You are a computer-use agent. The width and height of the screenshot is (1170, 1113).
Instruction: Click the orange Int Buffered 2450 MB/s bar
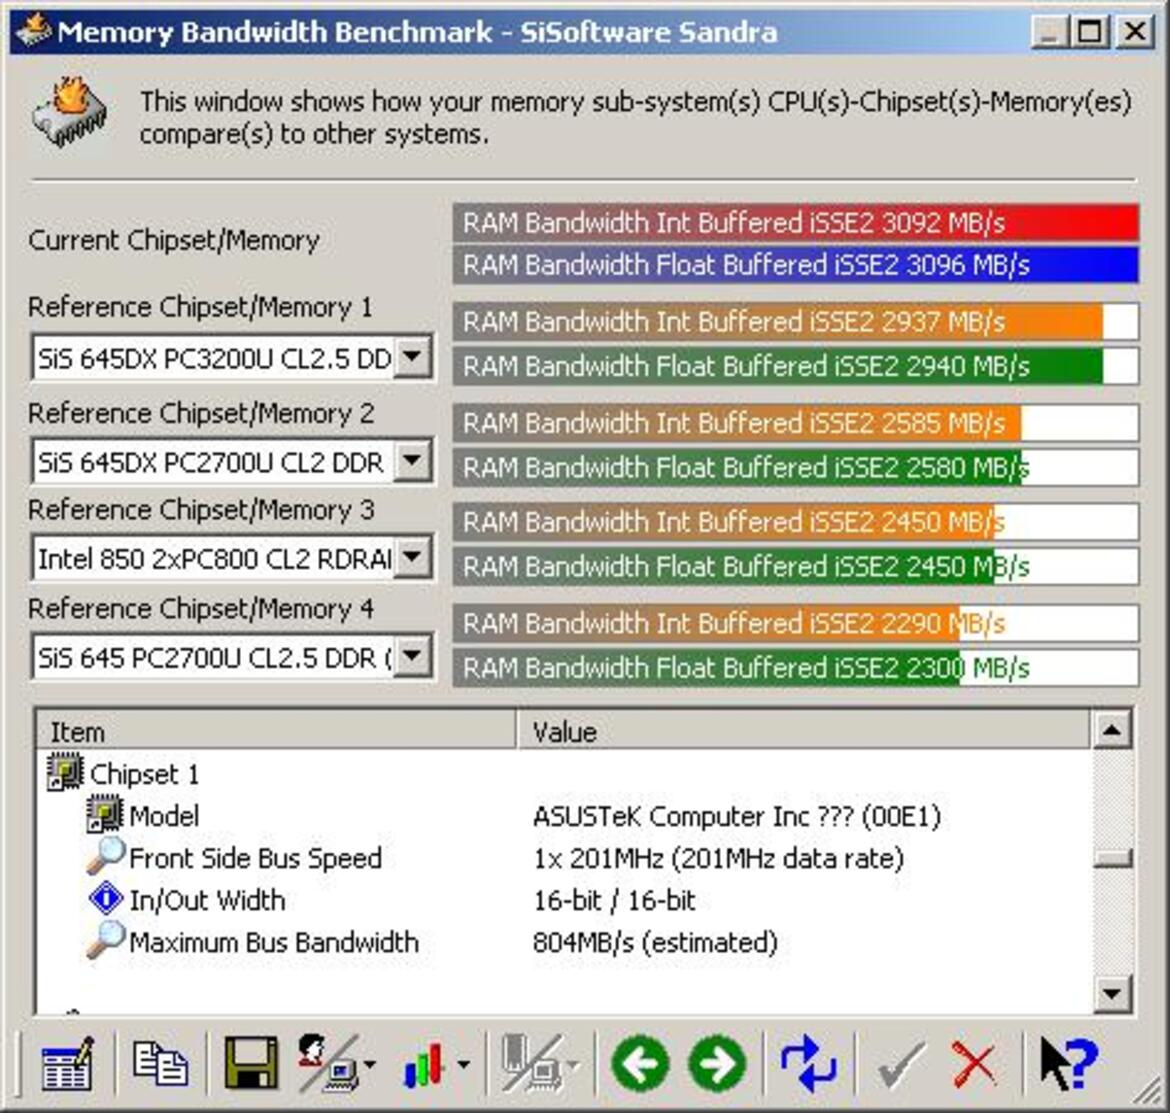(795, 521)
